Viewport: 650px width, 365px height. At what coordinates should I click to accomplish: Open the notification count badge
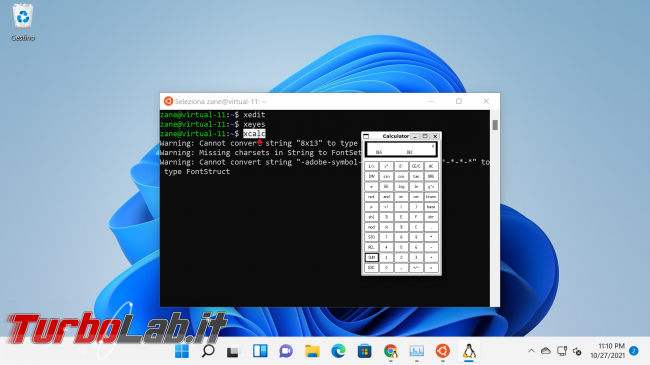click(633, 351)
